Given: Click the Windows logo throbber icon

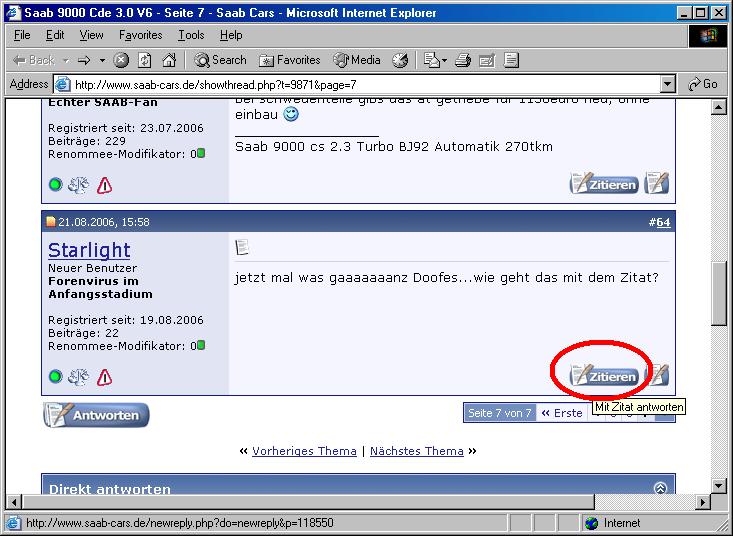Looking at the screenshot, I should pyautogui.click(x=708, y=36).
